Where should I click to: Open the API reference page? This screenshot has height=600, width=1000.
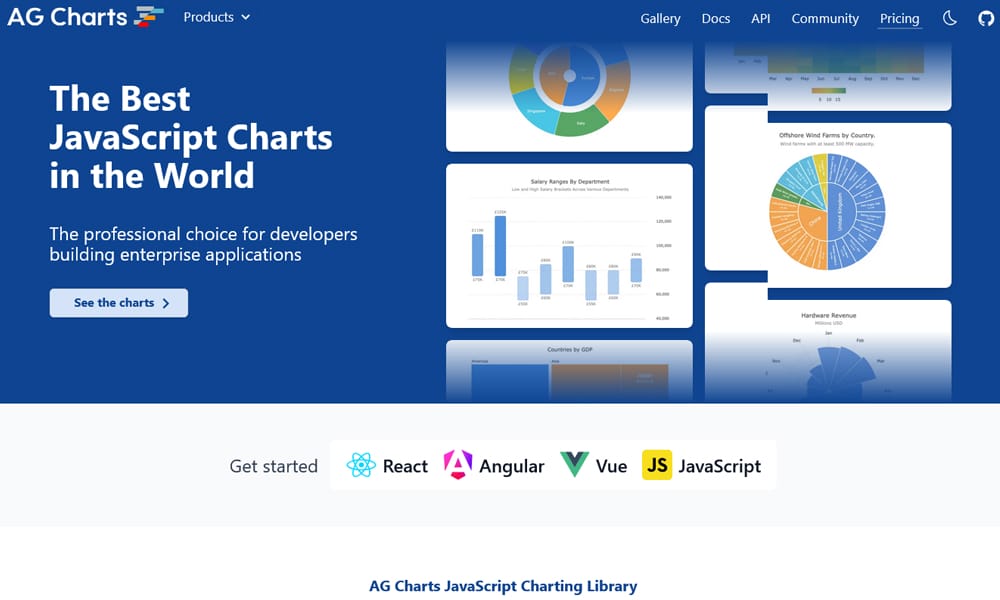761,18
